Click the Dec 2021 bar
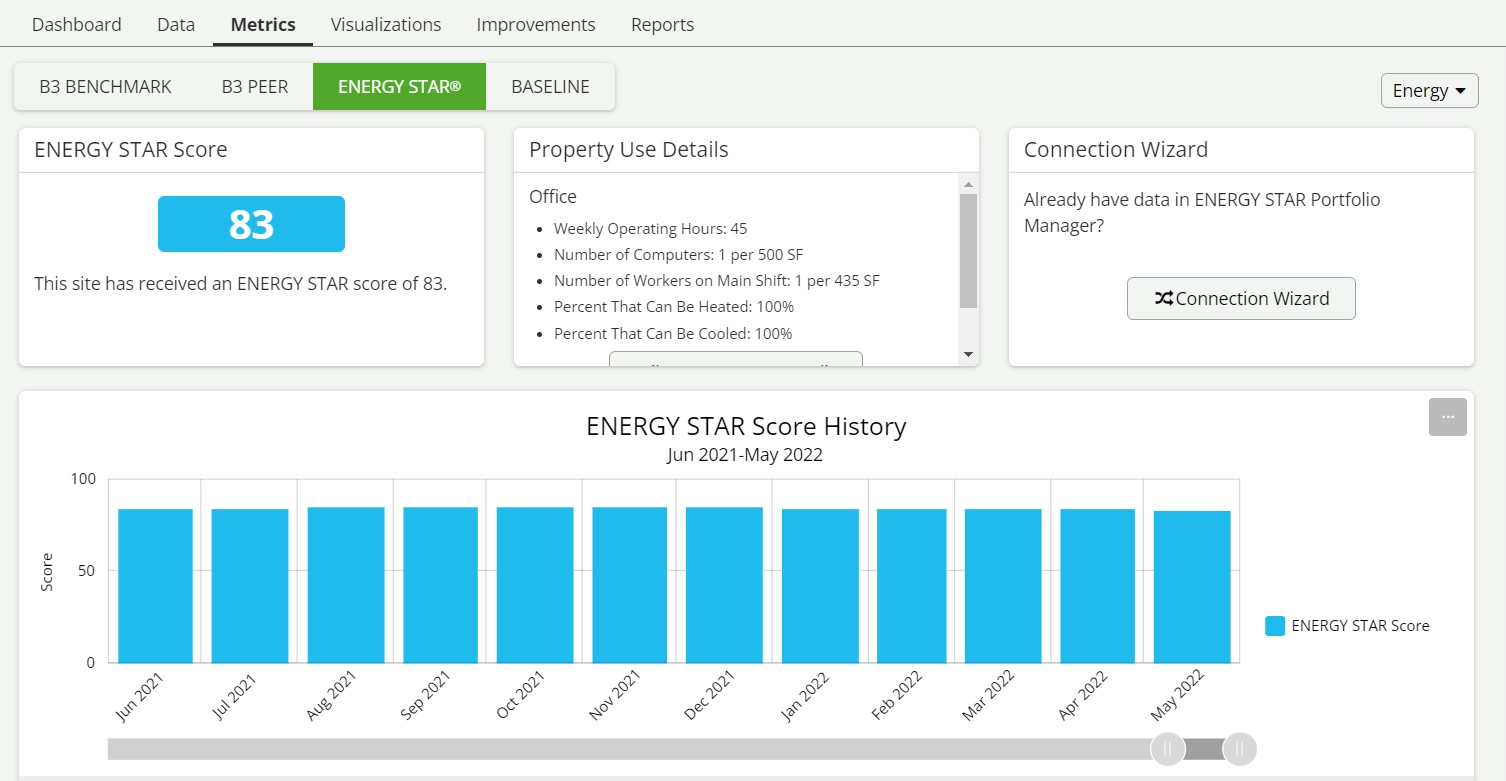 click(x=725, y=585)
